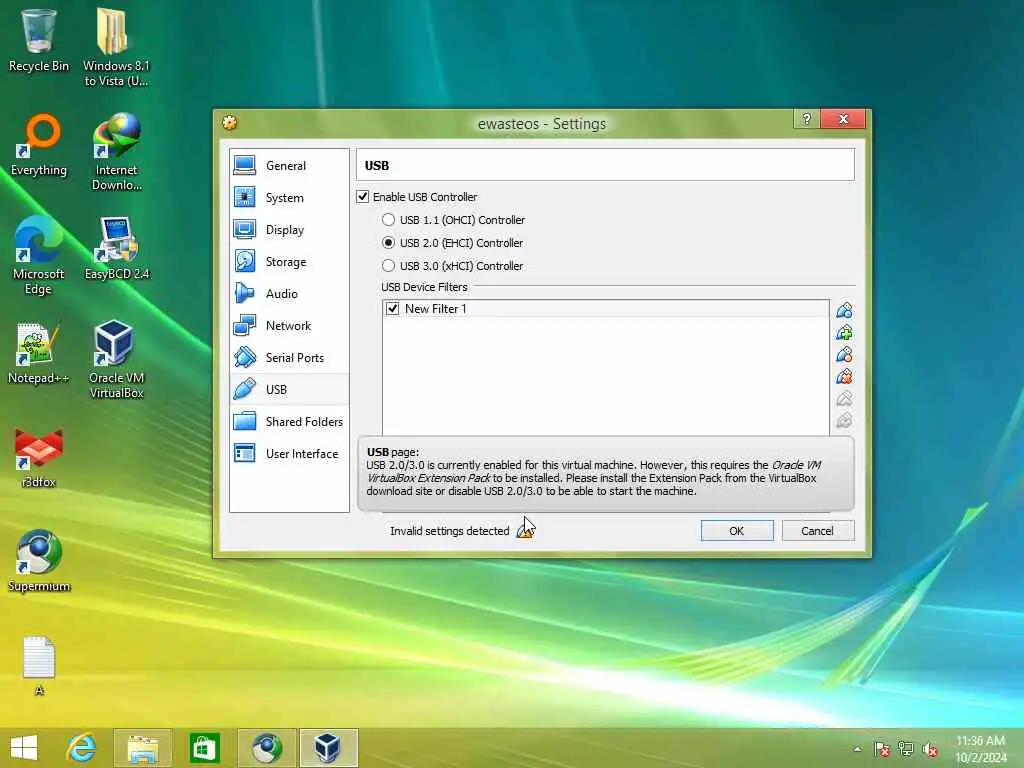The height and width of the screenshot is (768, 1024).
Task: Open File Explorer from taskbar
Action: pos(142,748)
